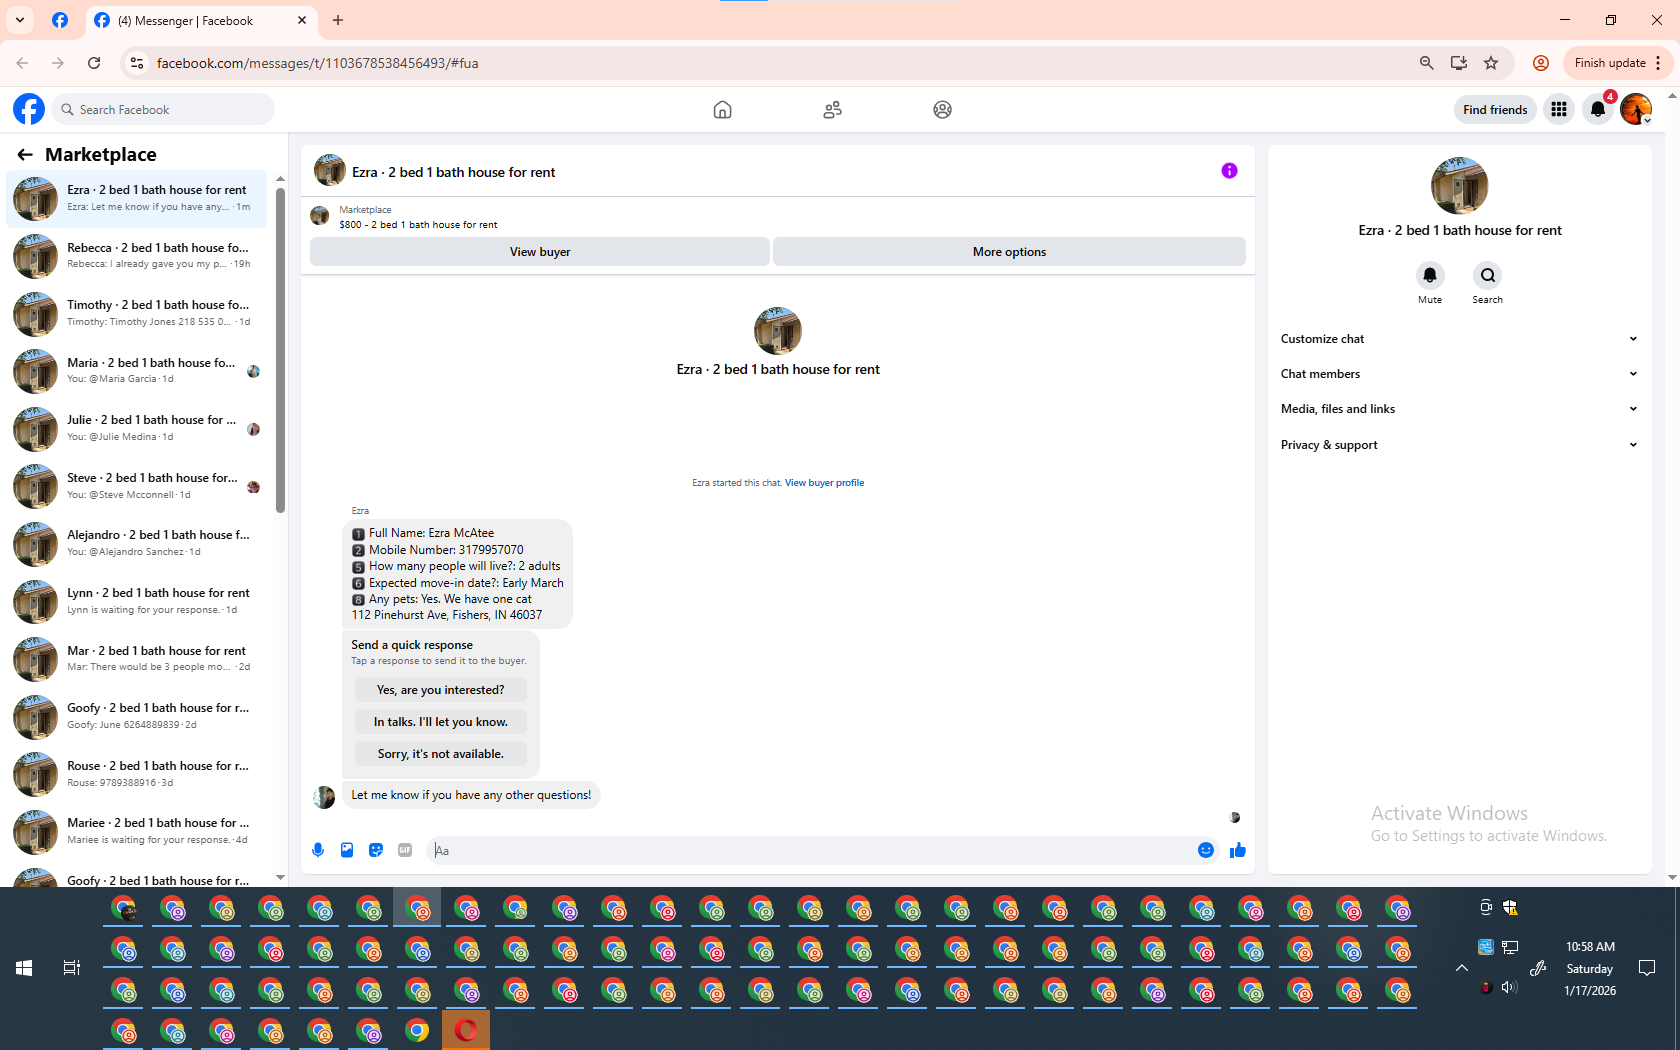Choose a sticker from the sticker icon
The height and width of the screenshot is (1050, 1680).
click(x=376, y=850)
